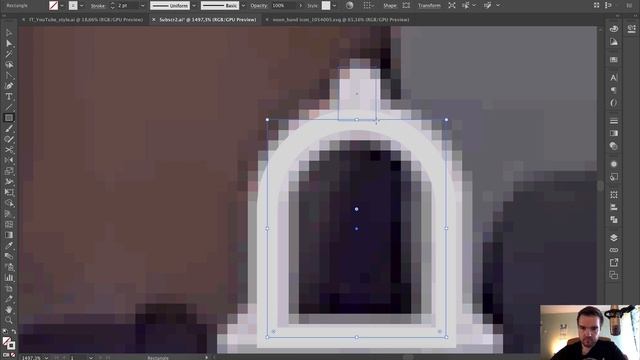
Task: Click the Style label
Action: (x=313, y=6)
